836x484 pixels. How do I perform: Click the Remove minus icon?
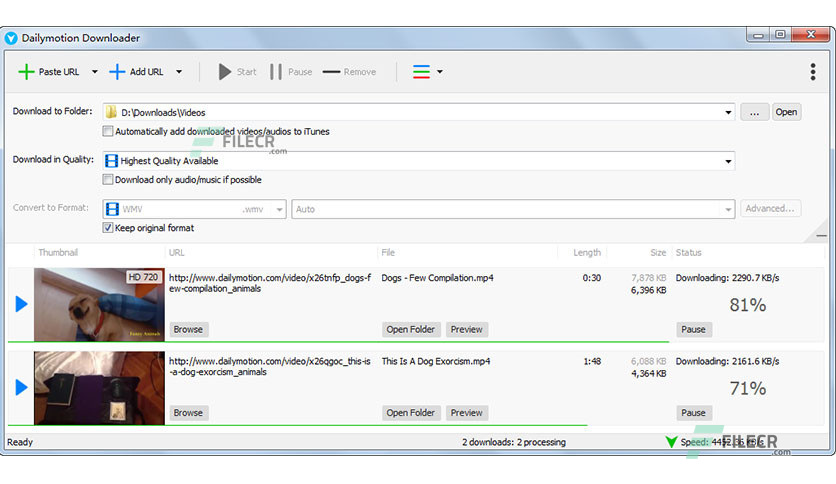(x=331, y=71)
